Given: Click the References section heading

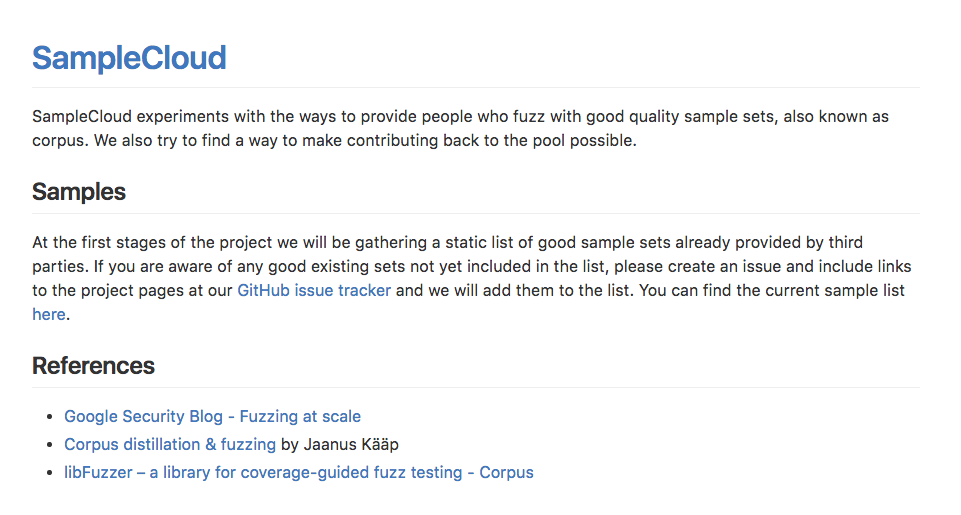Looking at the screenshot, I should [x=93, y=366].
